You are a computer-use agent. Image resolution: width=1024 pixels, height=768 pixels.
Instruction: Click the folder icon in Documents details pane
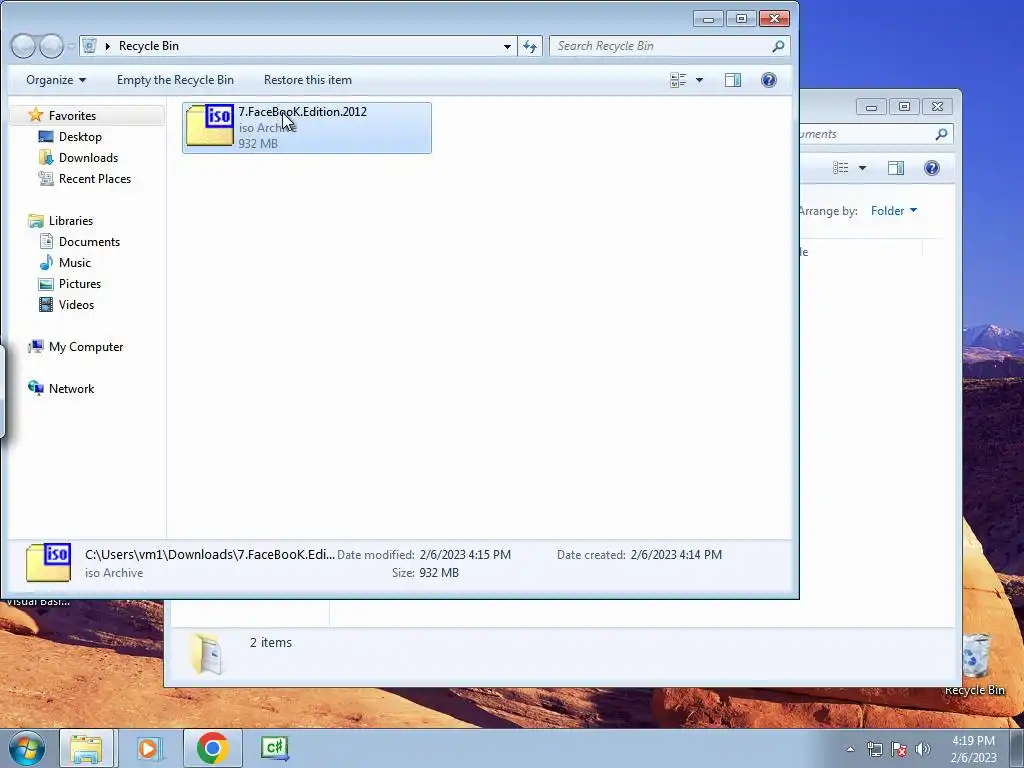[206, 653]
